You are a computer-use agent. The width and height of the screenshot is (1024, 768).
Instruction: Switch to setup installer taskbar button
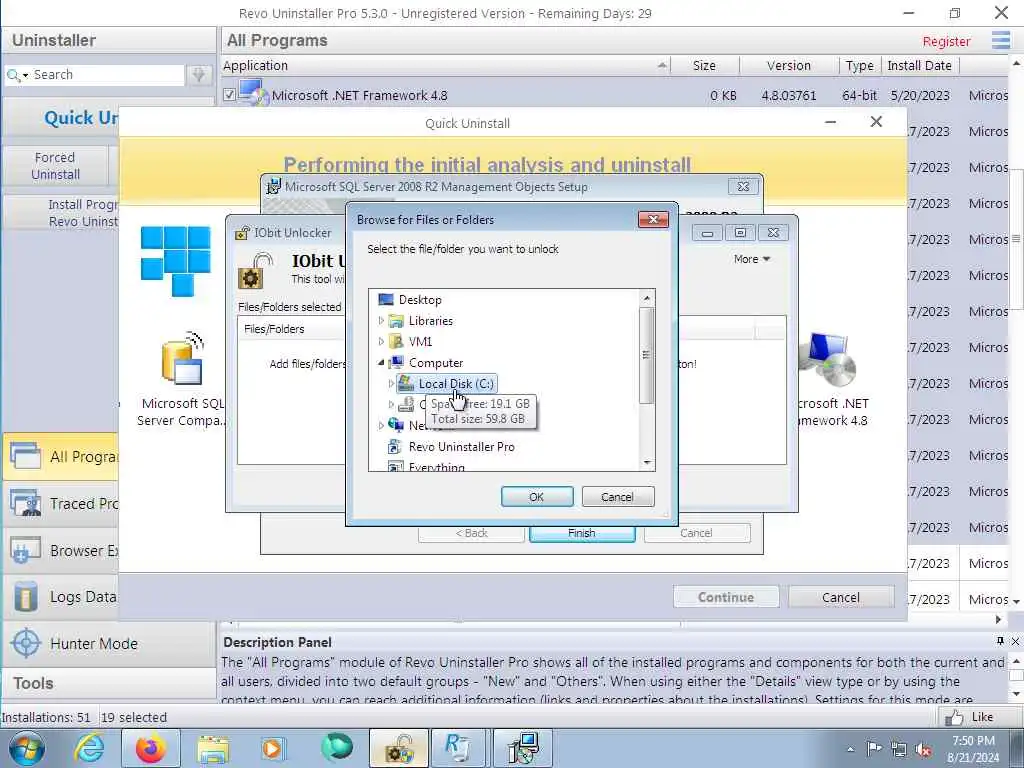coord(523,748)
